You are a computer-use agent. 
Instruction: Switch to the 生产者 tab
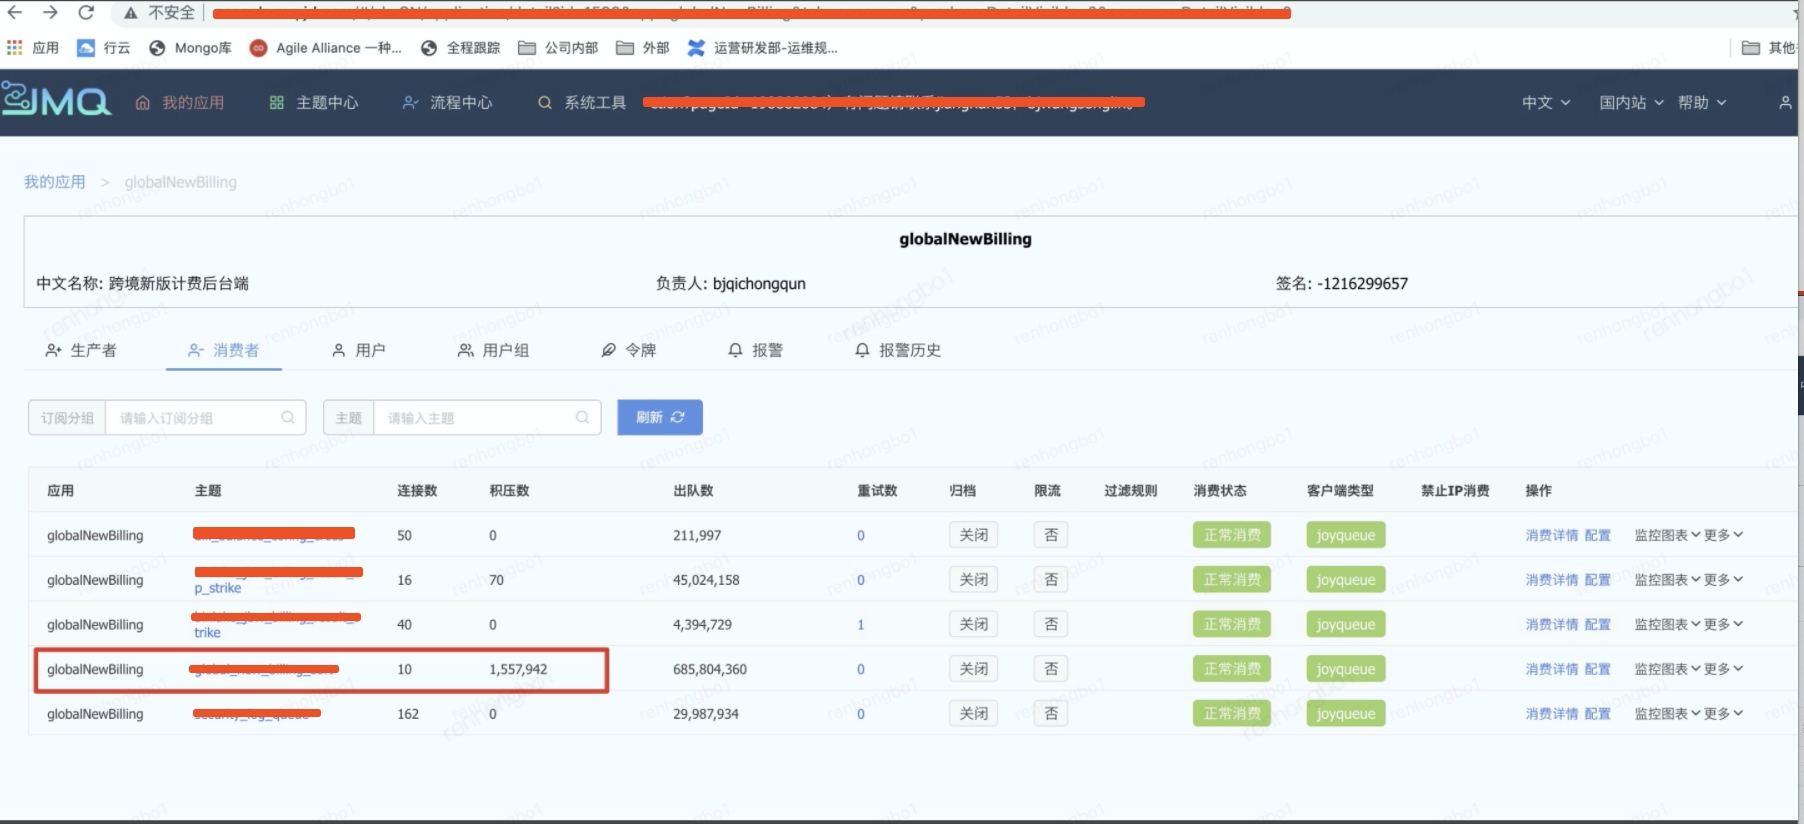click(82, 350)
